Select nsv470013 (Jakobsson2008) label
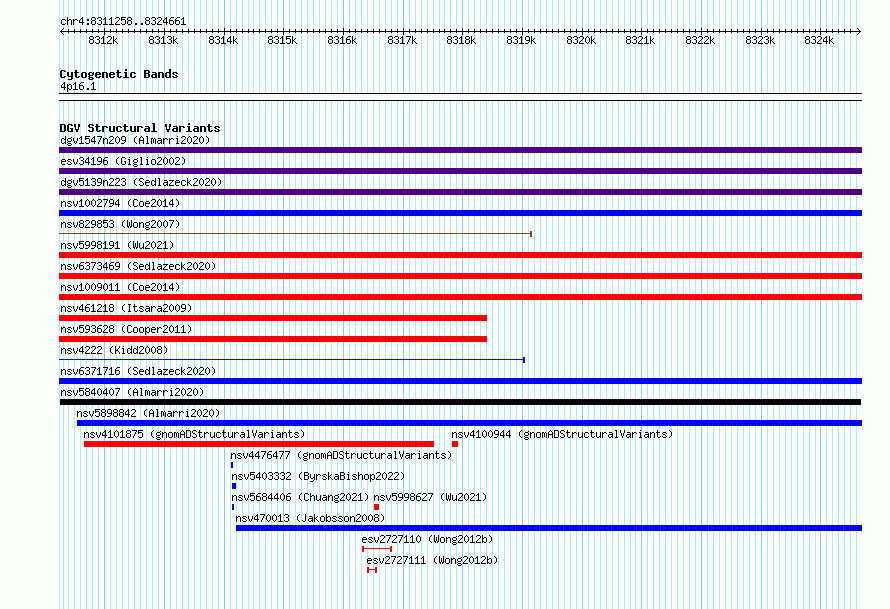The image size is (890, 609). pos(310,518)
